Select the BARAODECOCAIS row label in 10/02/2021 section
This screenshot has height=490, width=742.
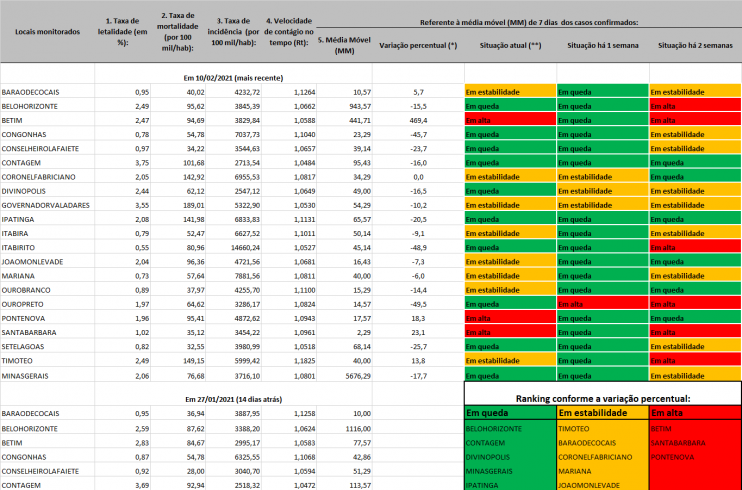click(x=30, y=92)
